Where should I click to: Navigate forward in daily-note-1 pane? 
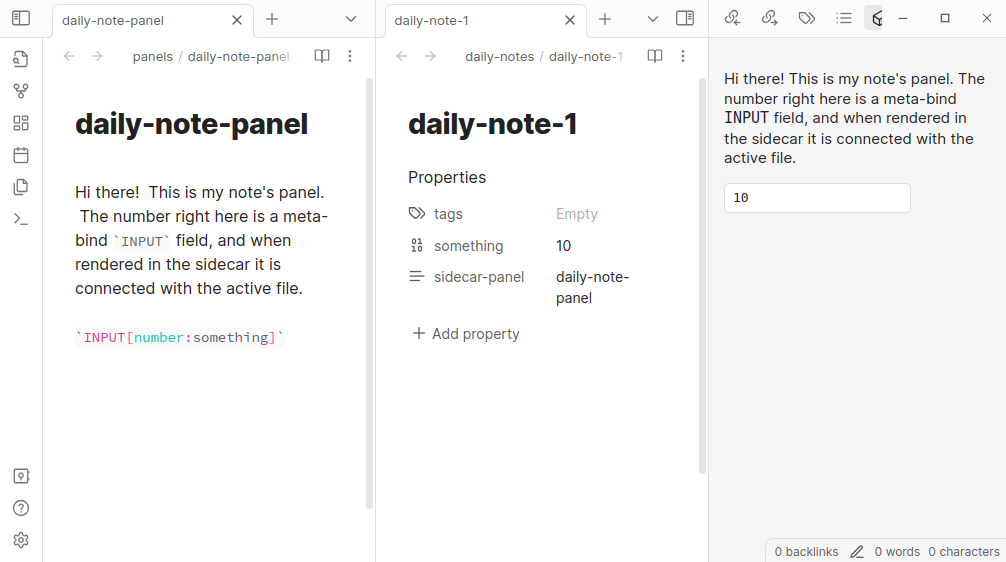430,56
